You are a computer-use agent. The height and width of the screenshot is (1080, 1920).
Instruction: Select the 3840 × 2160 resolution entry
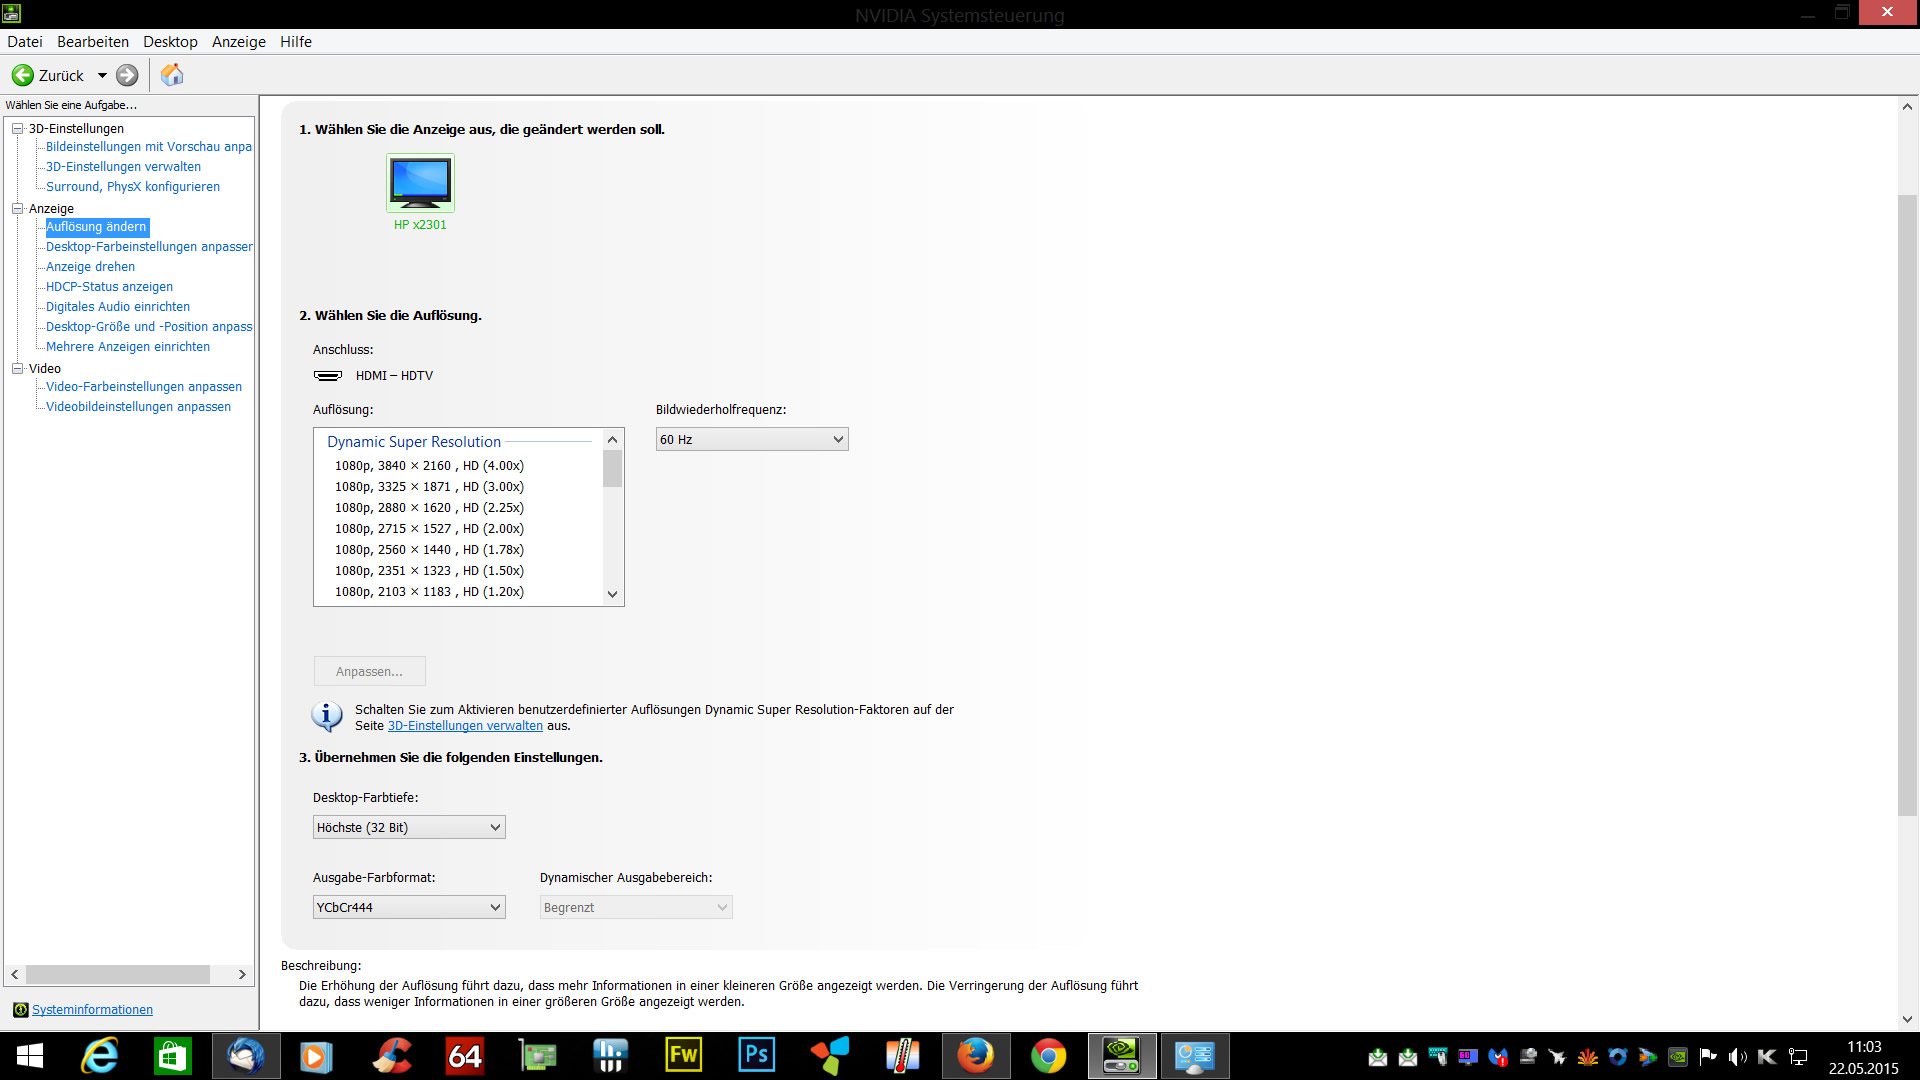[429, 466]
